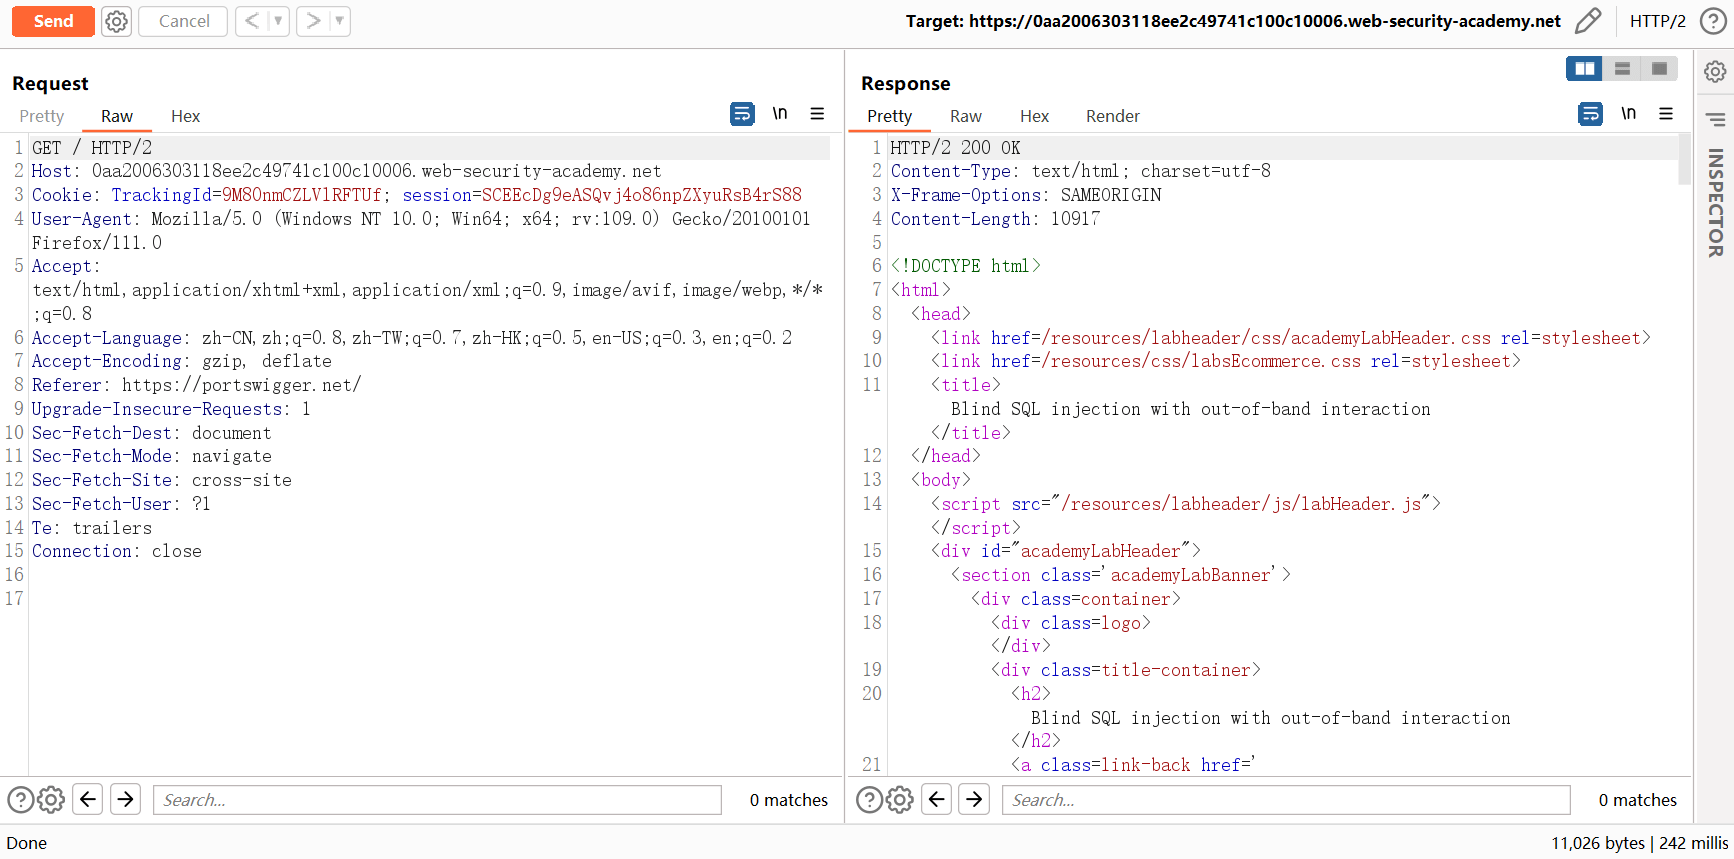Click the orange Send button
1734x859 pixels.
(x=53, y=21)
